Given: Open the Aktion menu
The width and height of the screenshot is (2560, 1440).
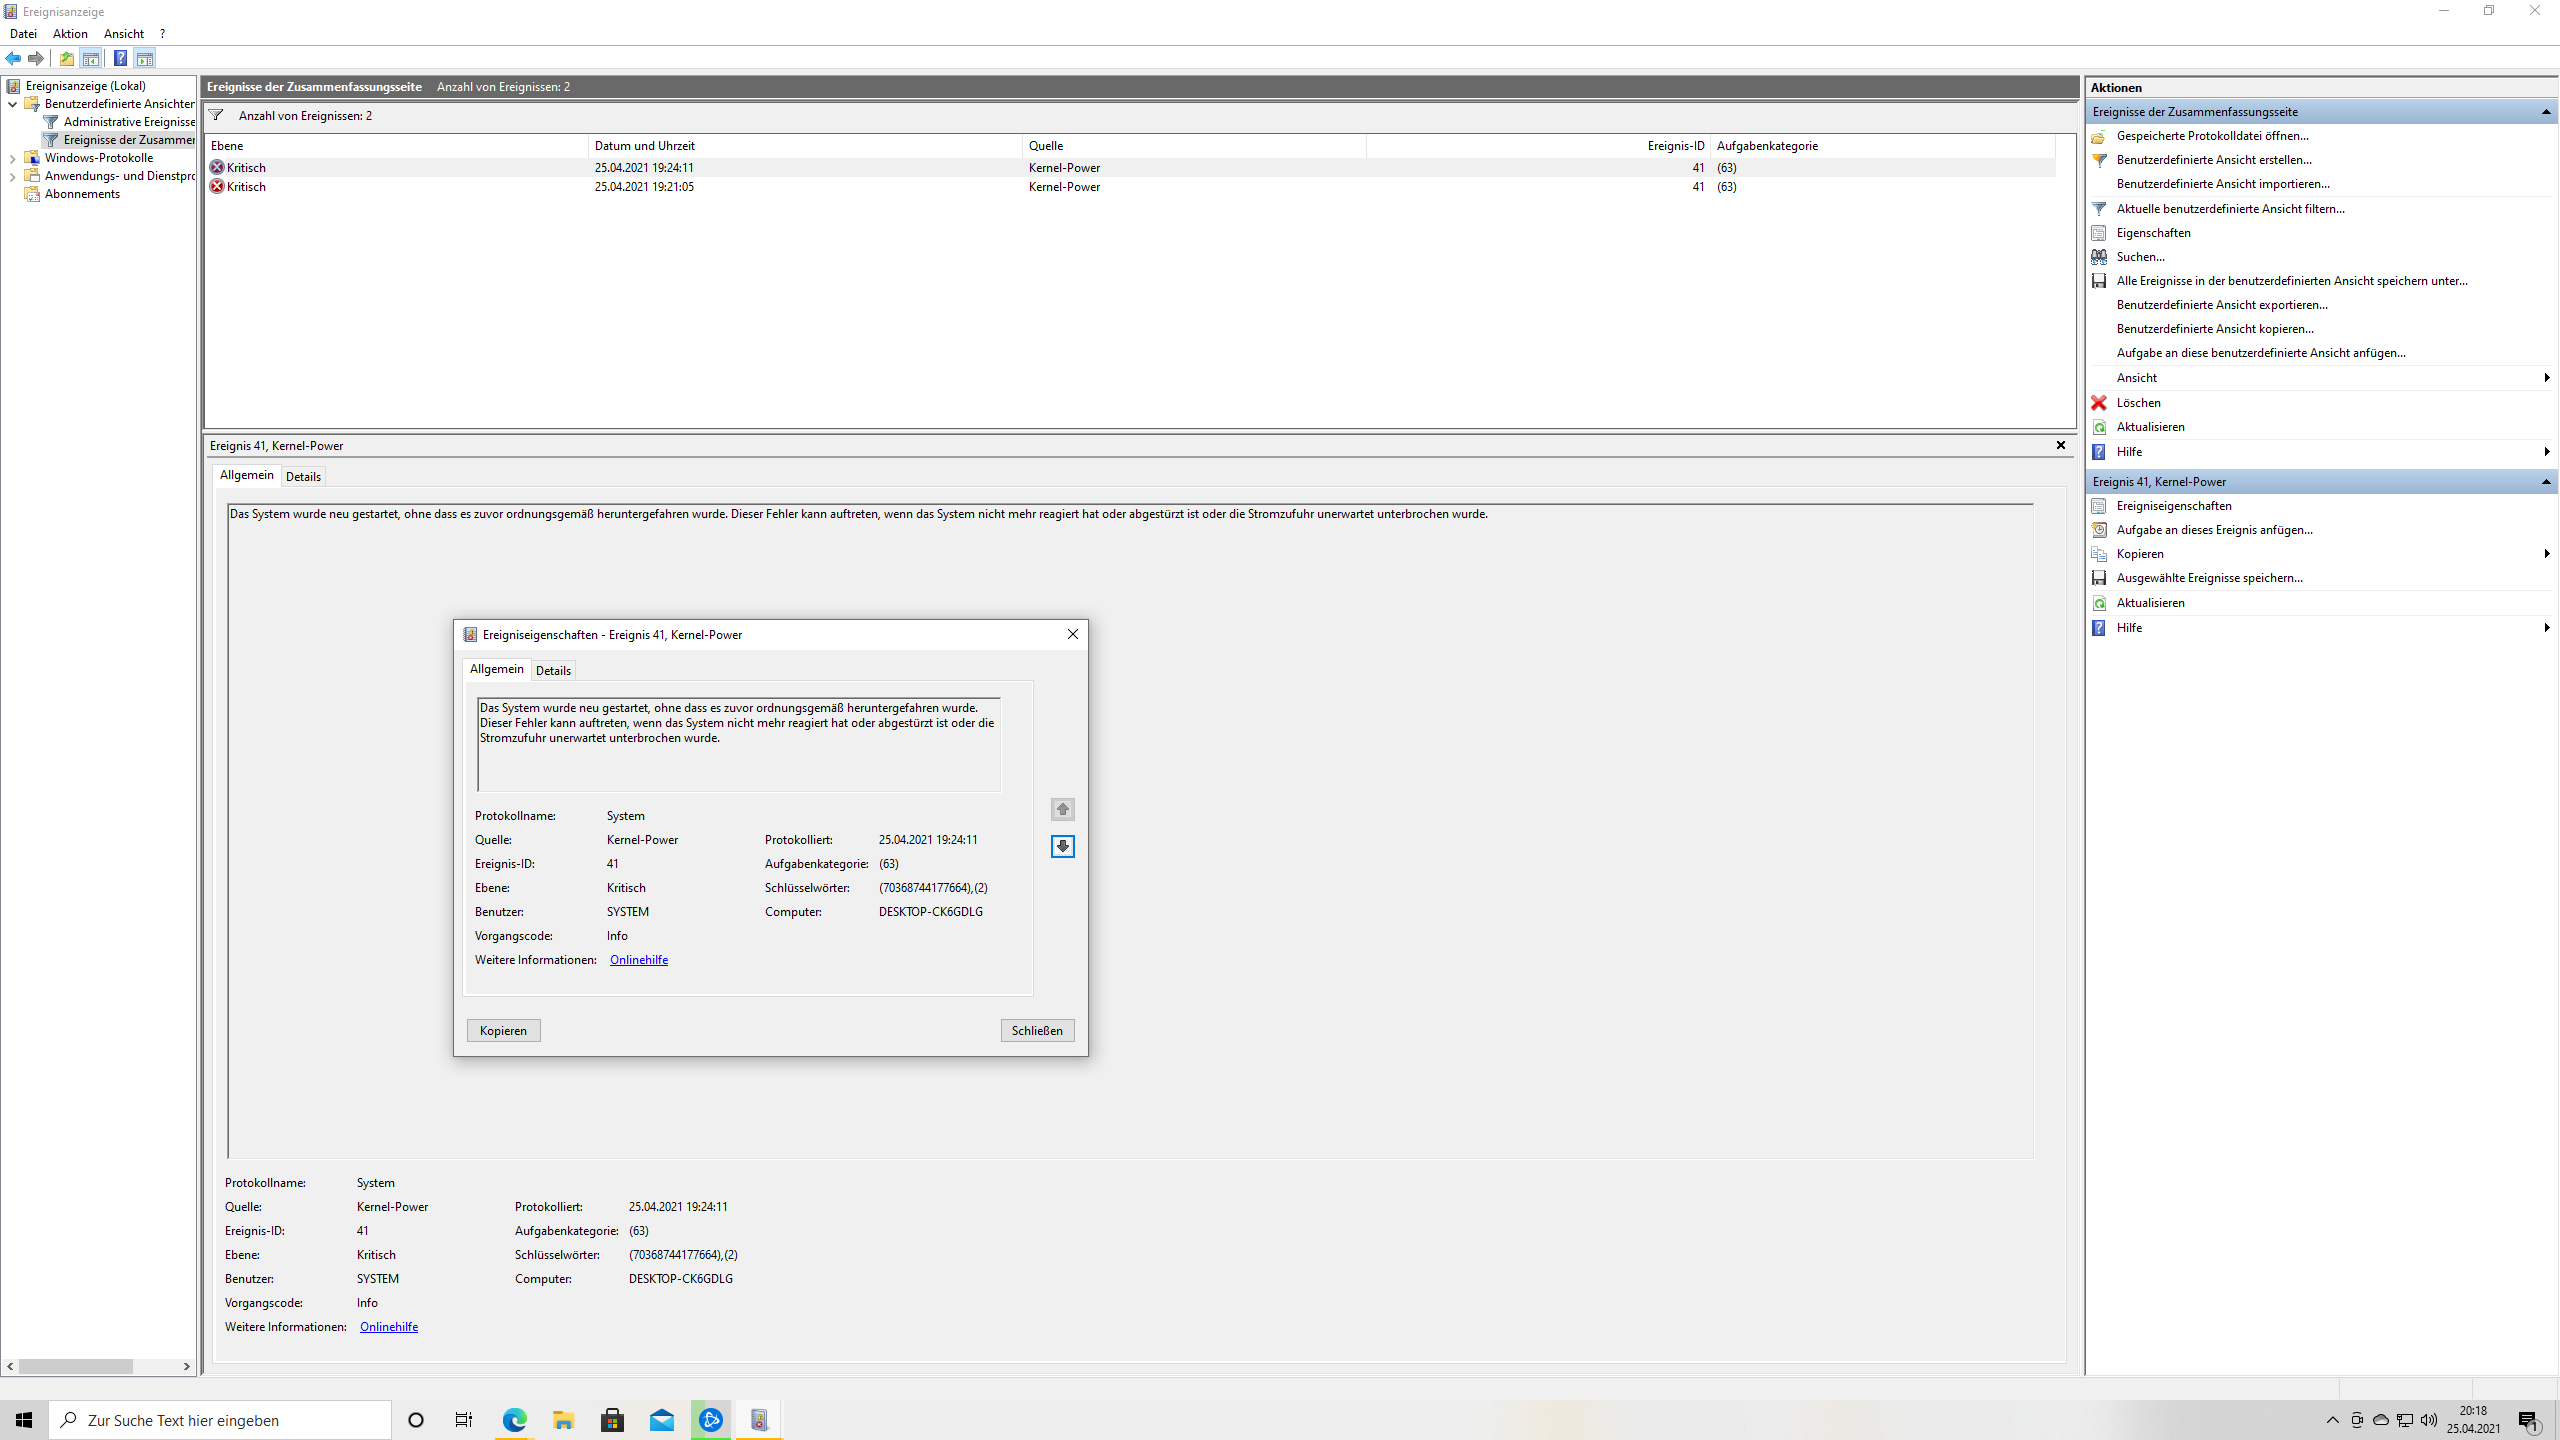Looking at the screenshot, I should (70, 34).
